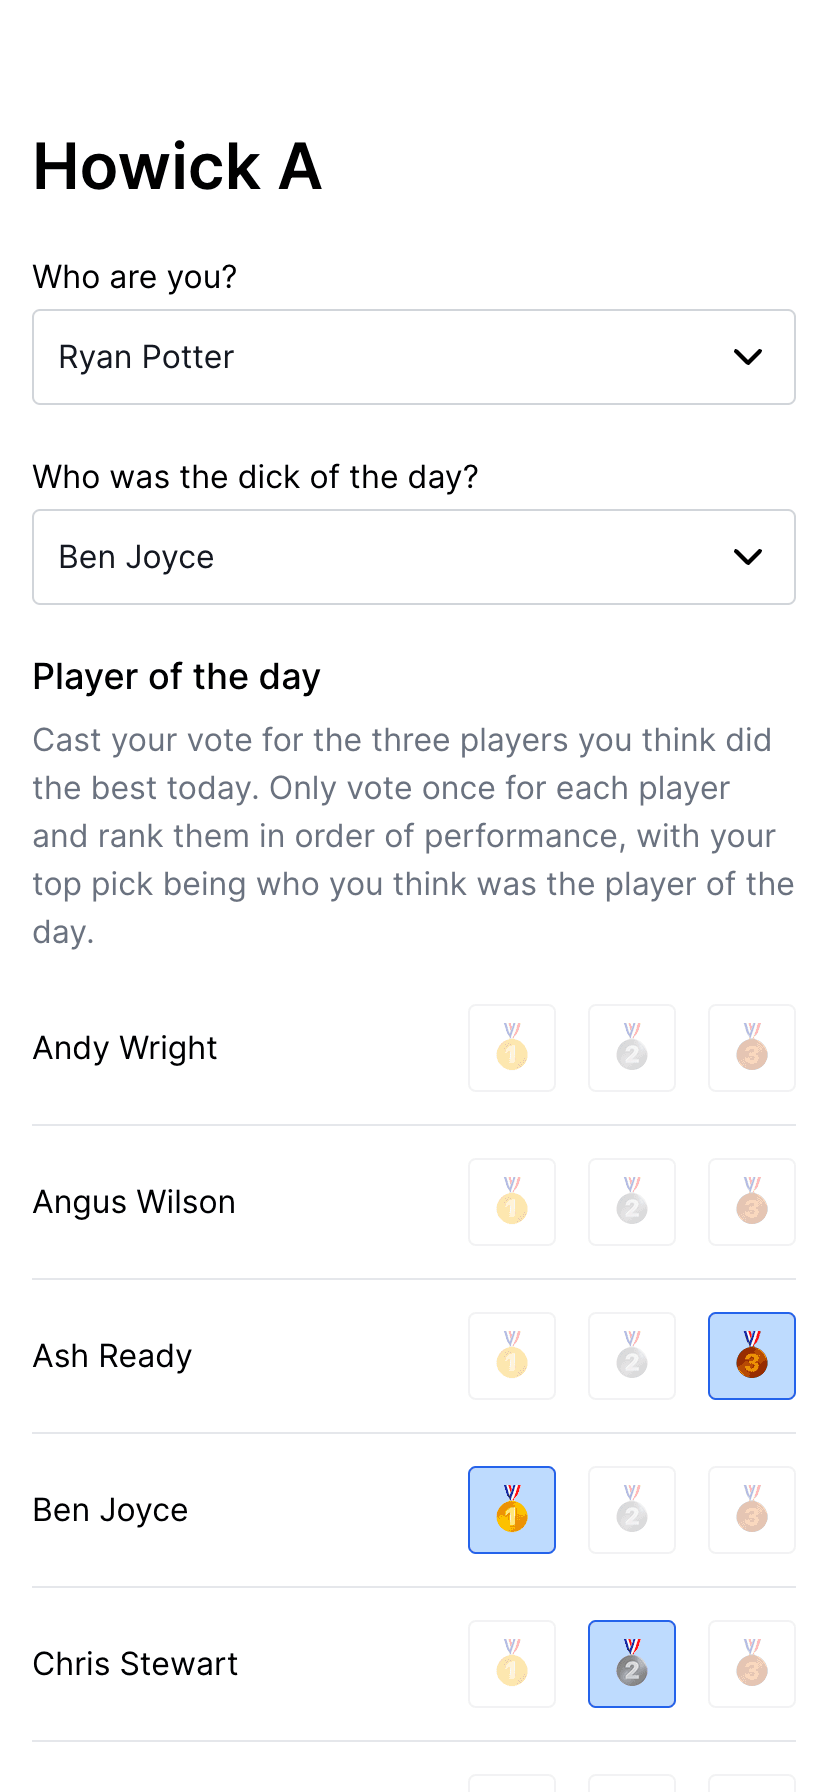Viewport: 828px width, 1792px height.
Task: Toggle off Ben Joyce's gold medal
Action: [x=512, y=1510]
